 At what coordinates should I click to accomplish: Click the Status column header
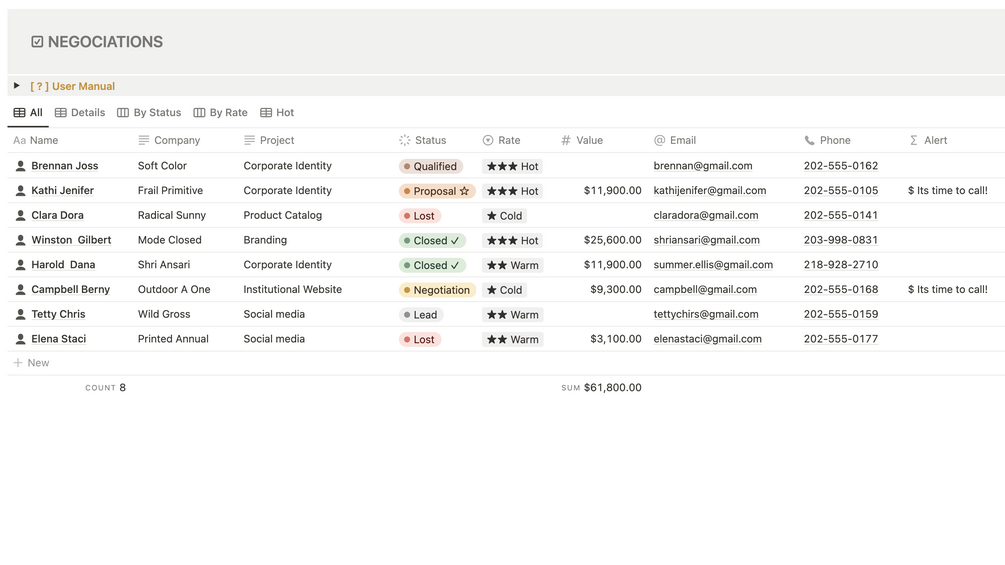click(422, 140)
